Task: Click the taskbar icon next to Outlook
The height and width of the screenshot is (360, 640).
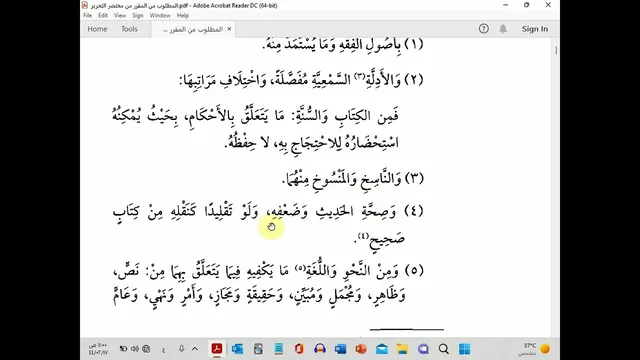Action: coord(258,349)
